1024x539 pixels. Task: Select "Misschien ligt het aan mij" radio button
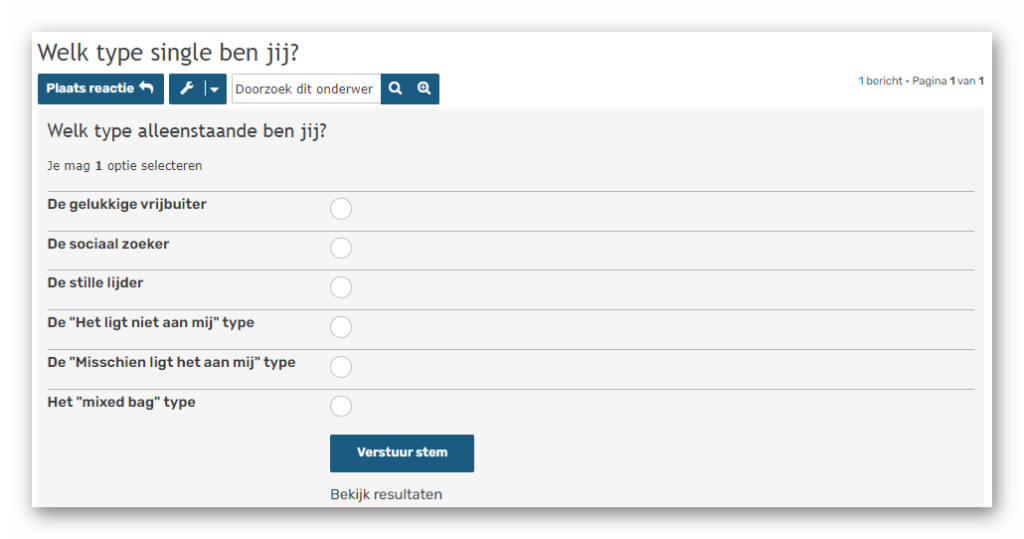(x=341, y=367)
